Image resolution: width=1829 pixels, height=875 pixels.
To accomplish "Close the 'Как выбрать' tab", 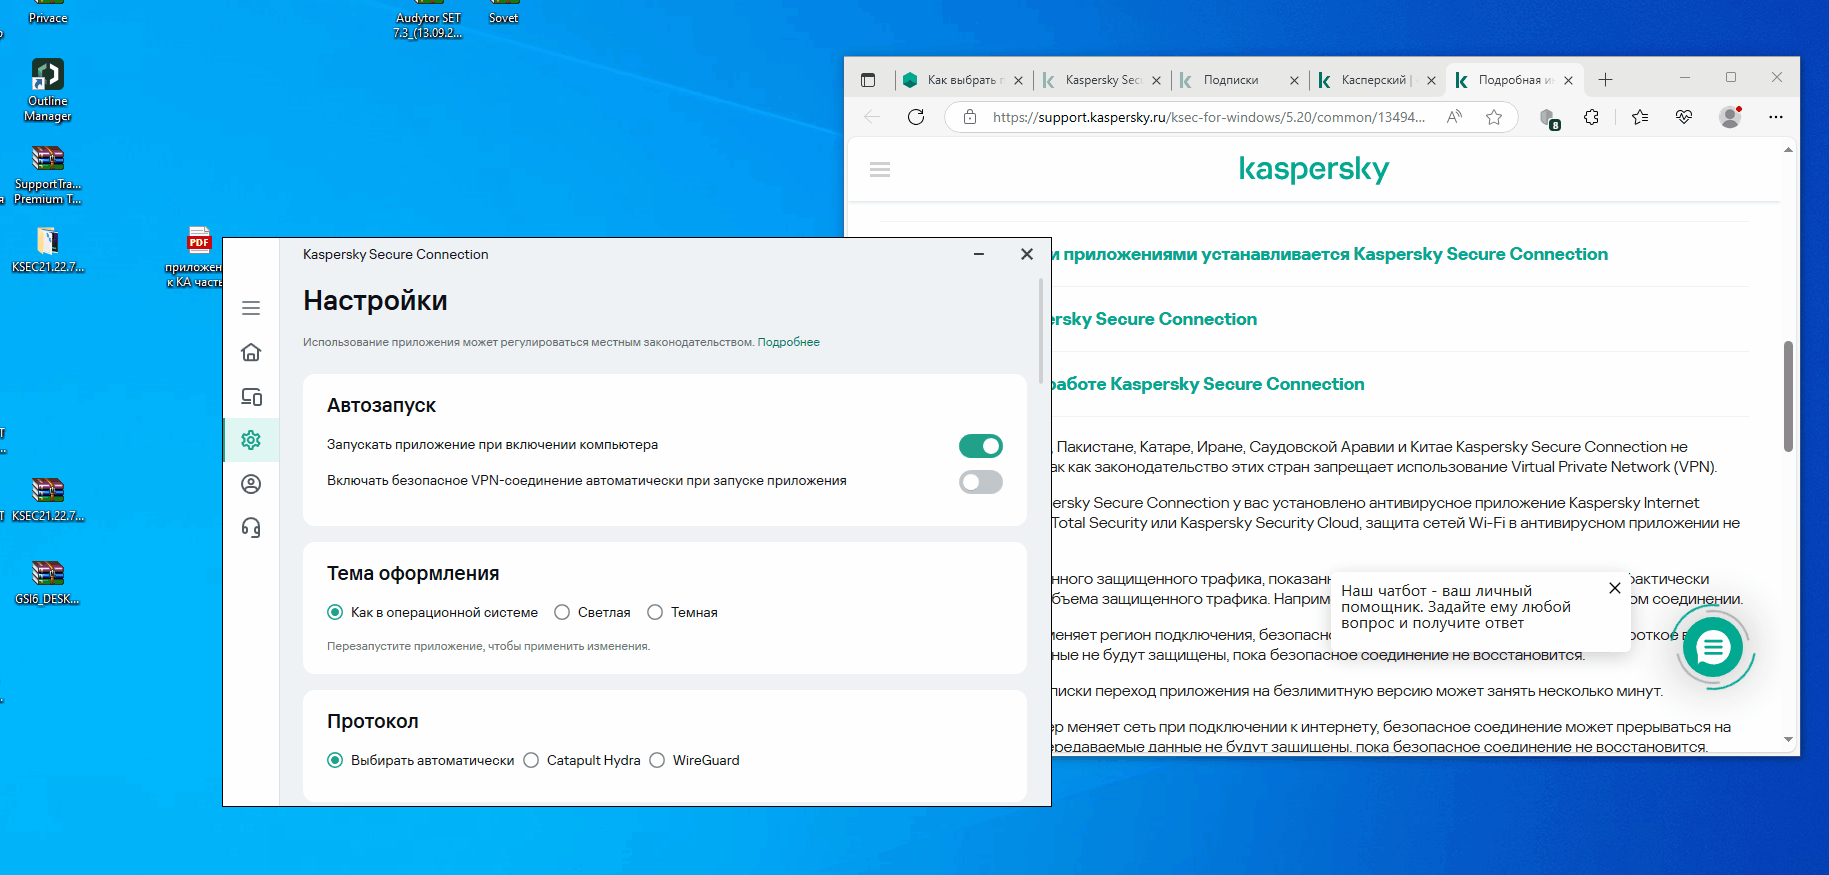I will pos(1018,80).
